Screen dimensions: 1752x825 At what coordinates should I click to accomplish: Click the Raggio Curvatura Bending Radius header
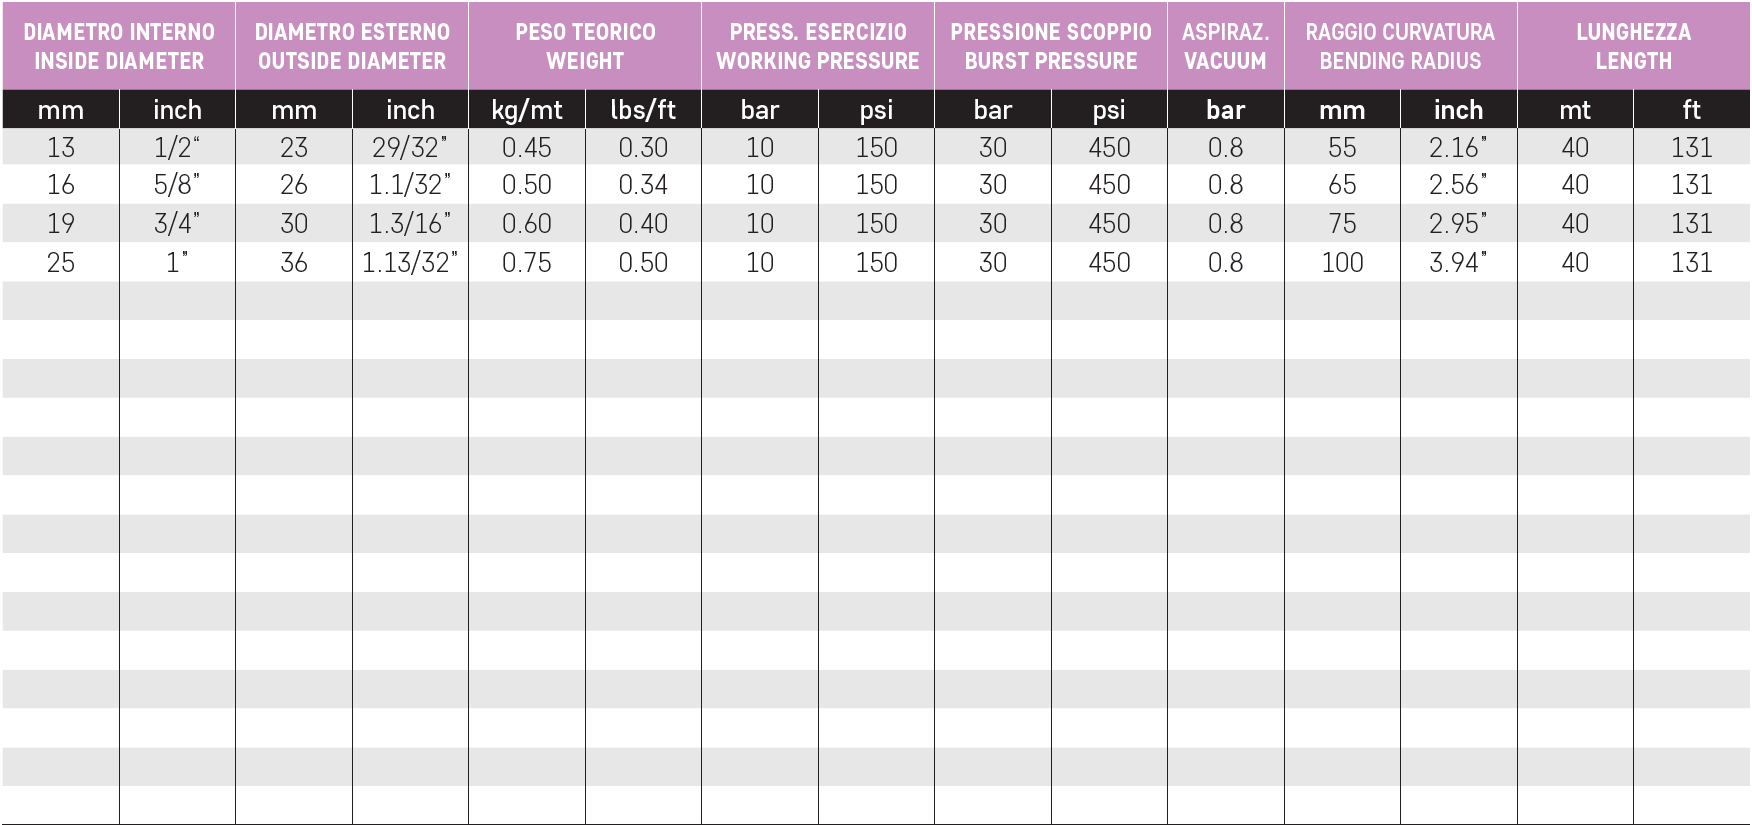[x=1401, y=46]
